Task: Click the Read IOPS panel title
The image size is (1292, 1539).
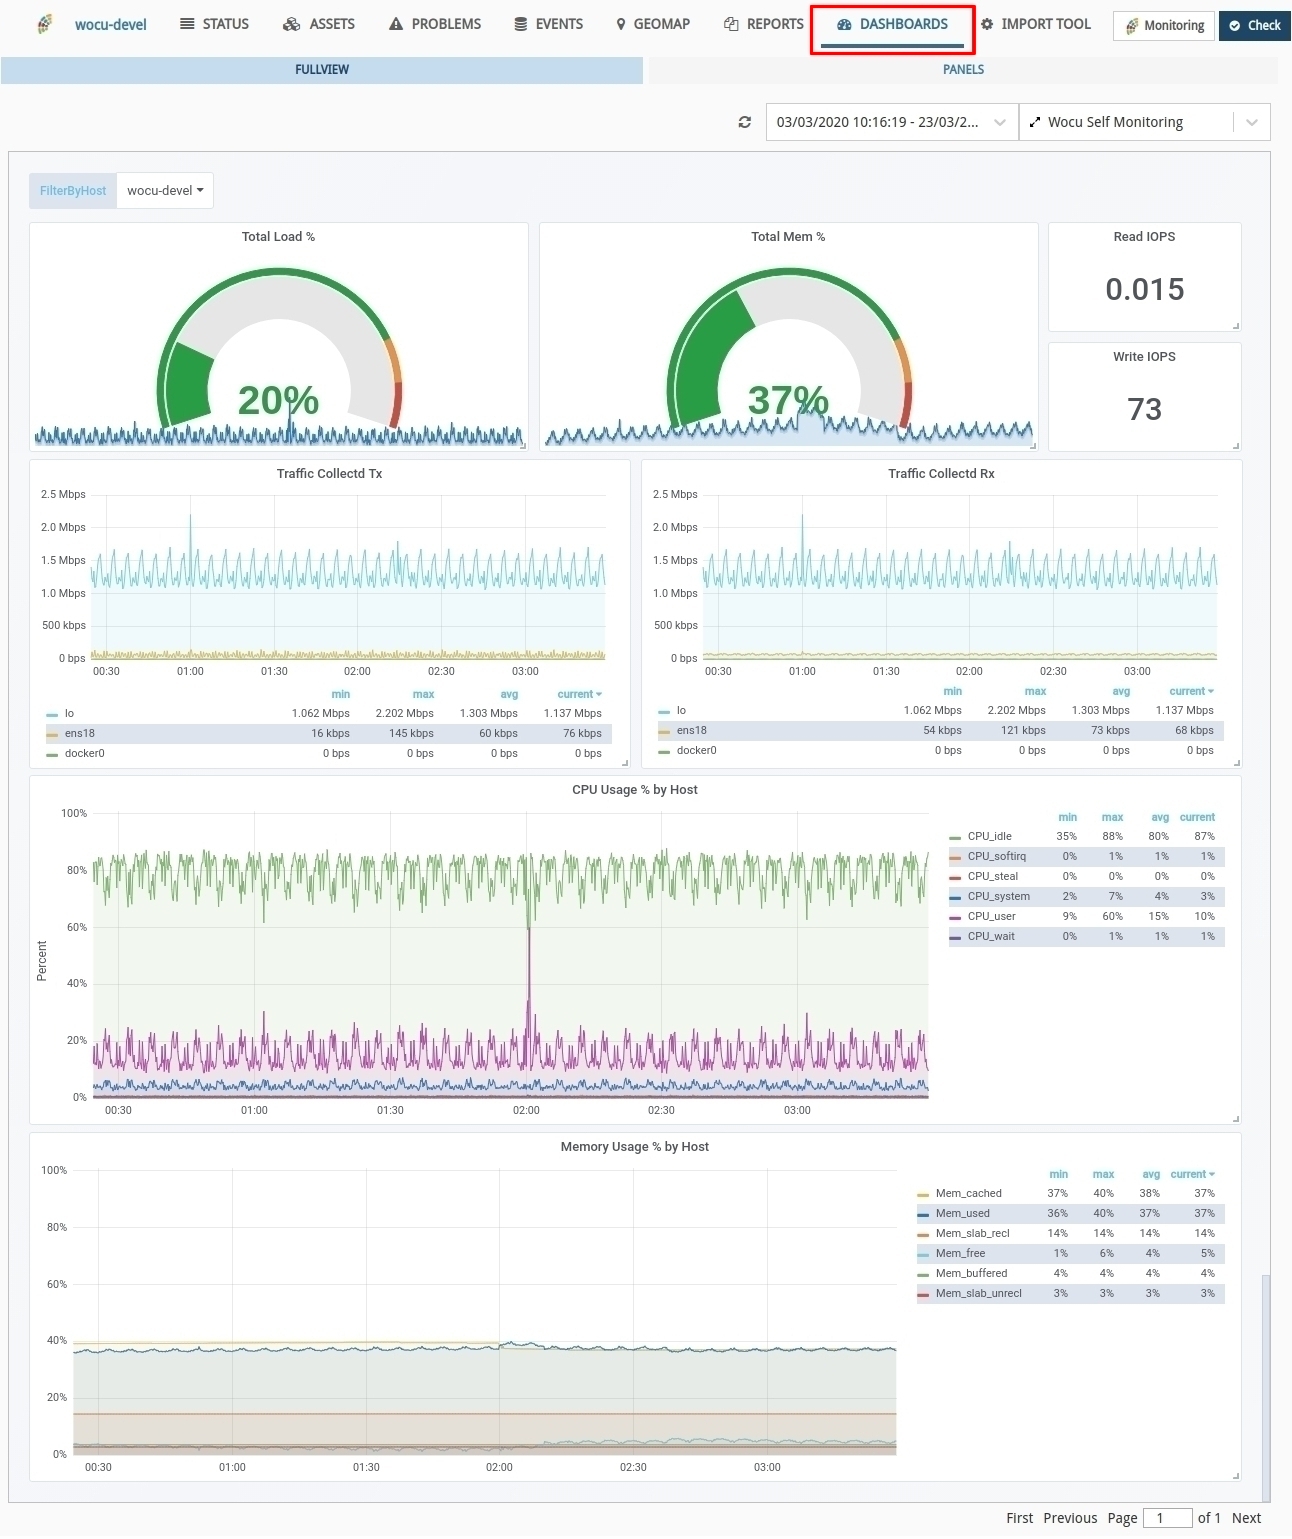Action: [x=1144, y=237]
